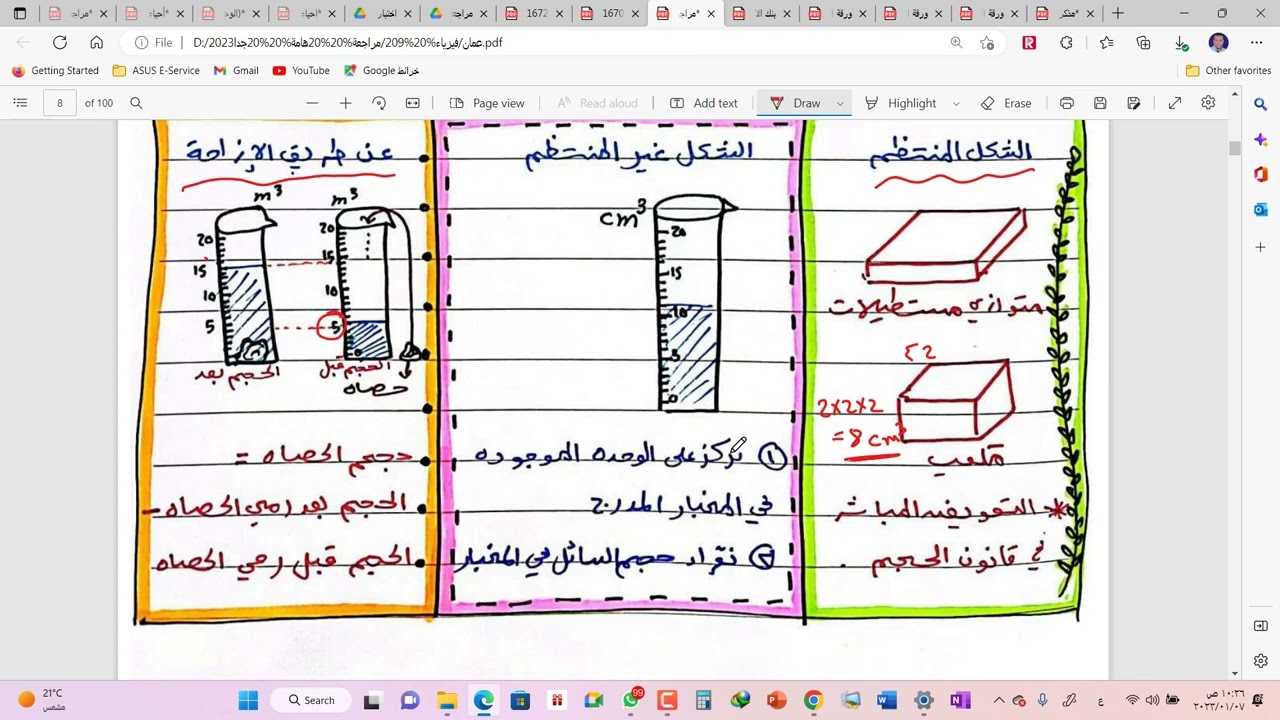1280x720 pixels.
Task: Click the PDF vertical scrollbar thumb
Action: click(x=1235, y=148)
